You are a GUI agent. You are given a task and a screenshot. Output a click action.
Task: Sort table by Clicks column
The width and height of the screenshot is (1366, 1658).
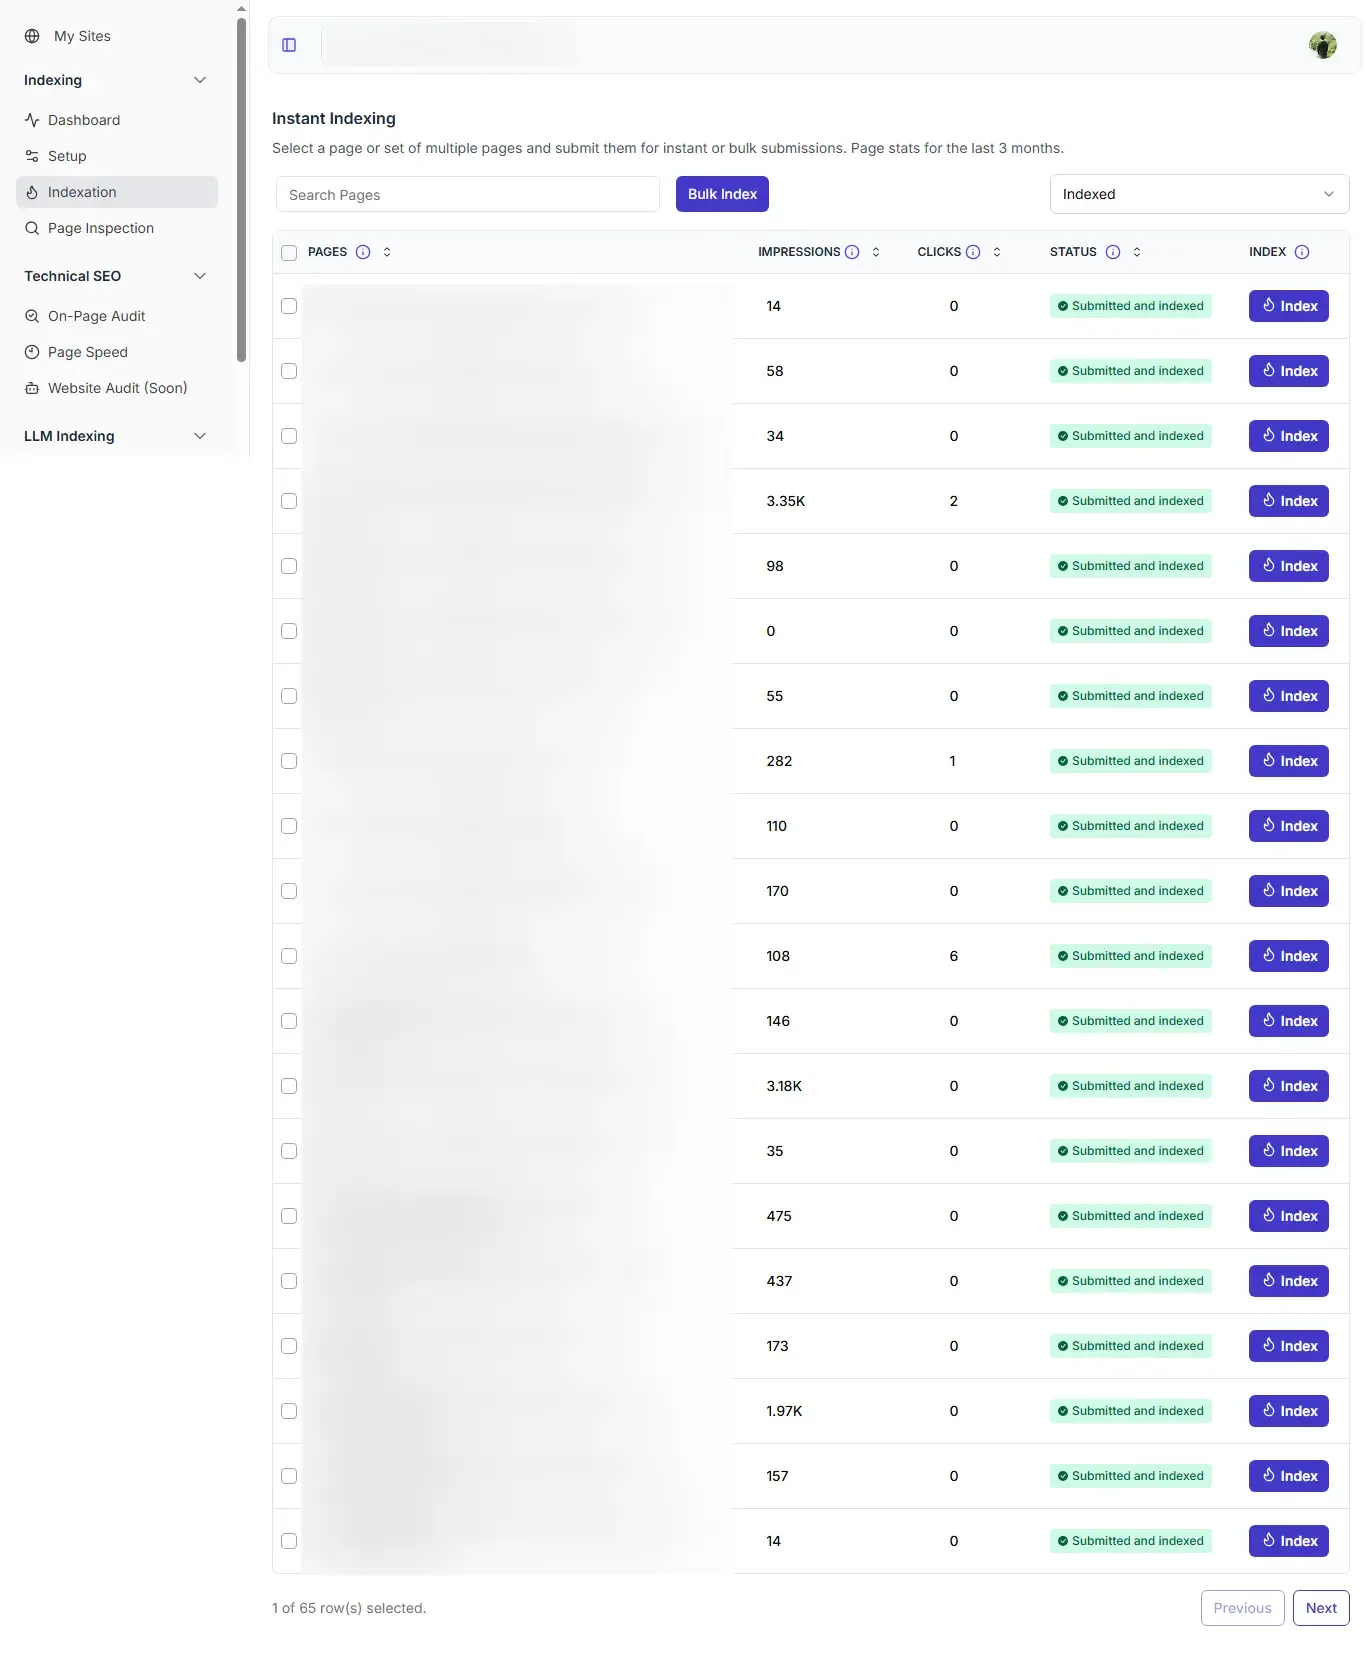point(997,252)
